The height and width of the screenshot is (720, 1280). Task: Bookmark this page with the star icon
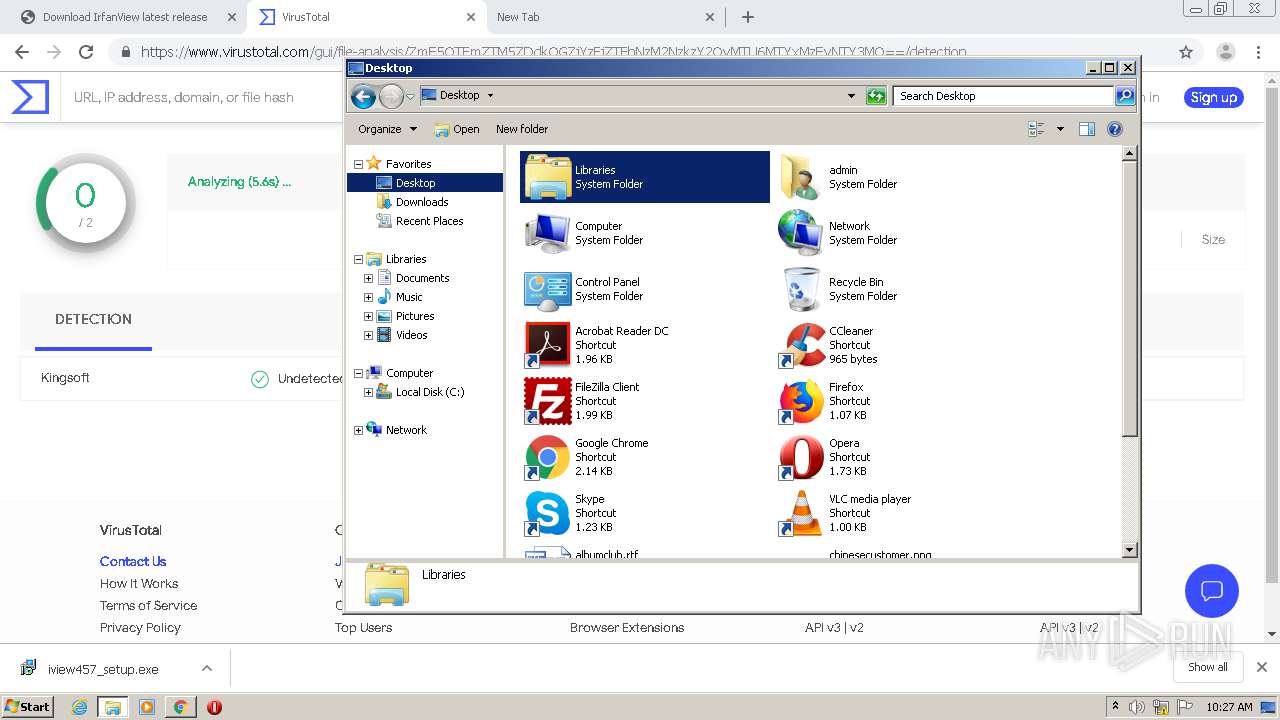click(1186, 52)
